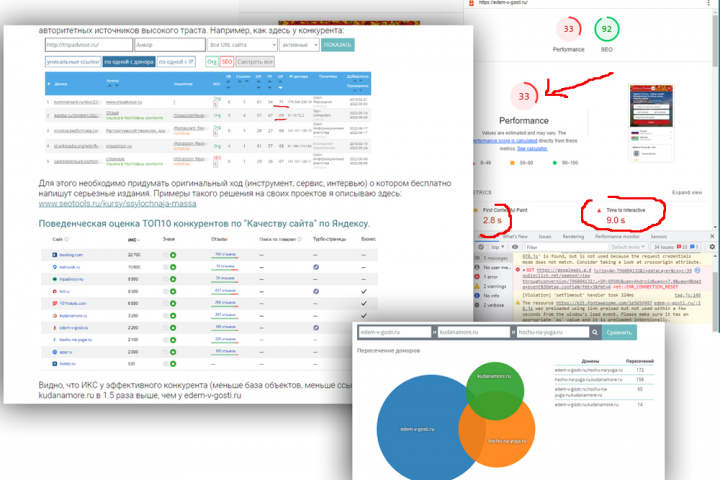Screen dimensions: 720x480
Task: Open the Default levels dropdown
Action: (628, 247)
